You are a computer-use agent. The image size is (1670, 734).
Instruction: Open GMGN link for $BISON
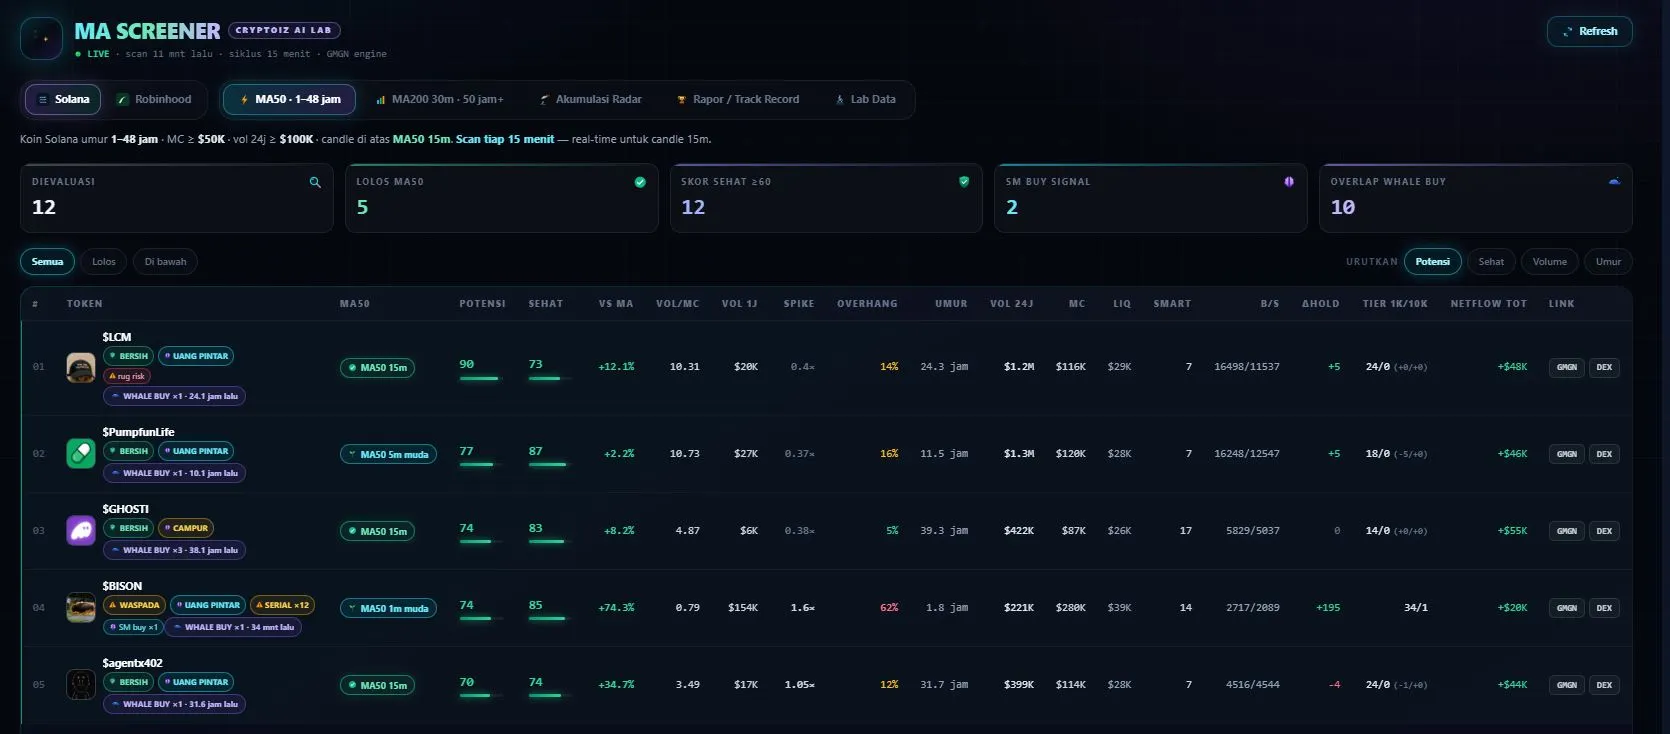tap(1567, 608)
